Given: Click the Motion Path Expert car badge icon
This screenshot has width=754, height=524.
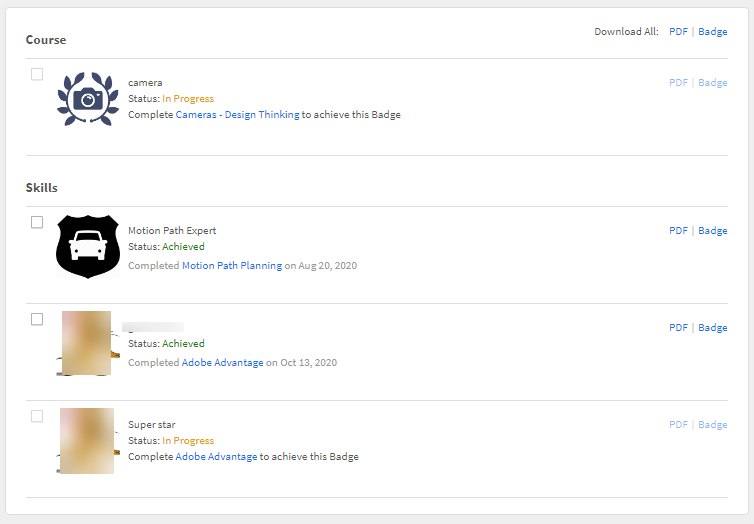Looking at the screenshot, I should pos(87,246).
